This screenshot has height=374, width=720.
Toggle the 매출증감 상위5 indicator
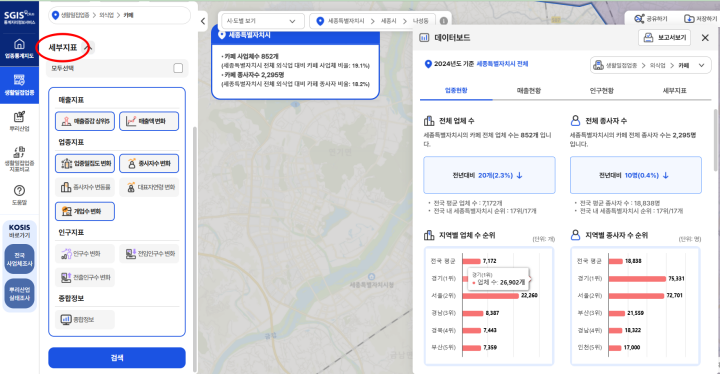click(85, 121)
